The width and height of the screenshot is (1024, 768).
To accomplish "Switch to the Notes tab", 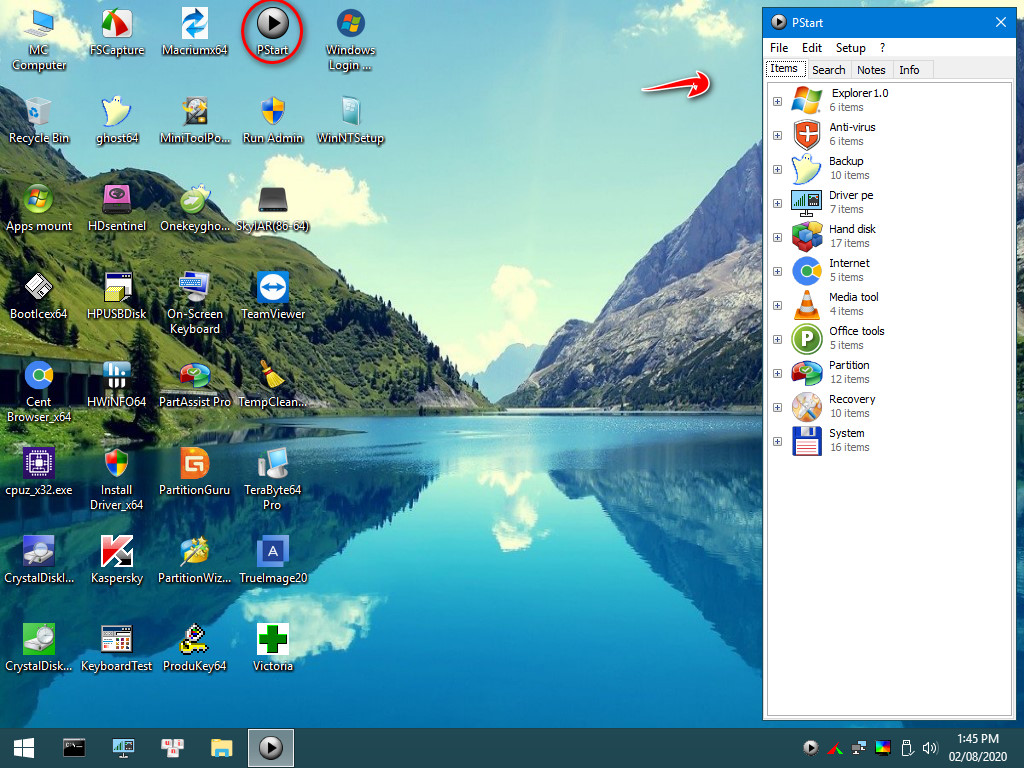I will coord(871,70).
